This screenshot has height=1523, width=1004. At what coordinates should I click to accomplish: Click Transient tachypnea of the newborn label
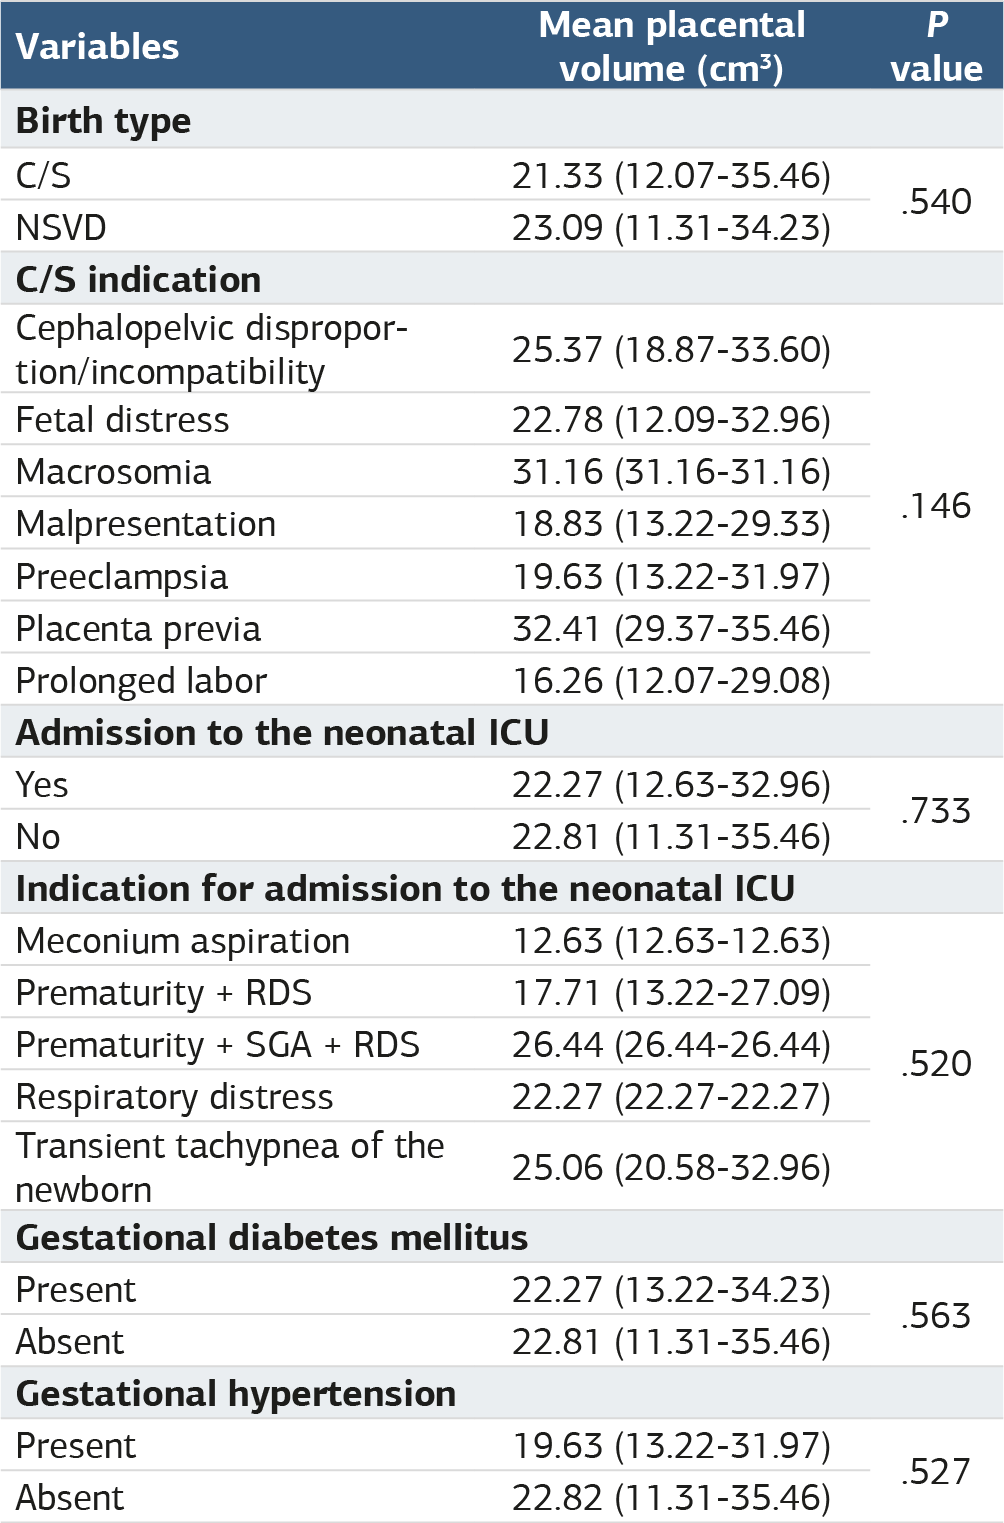[x=230, y=1167]
